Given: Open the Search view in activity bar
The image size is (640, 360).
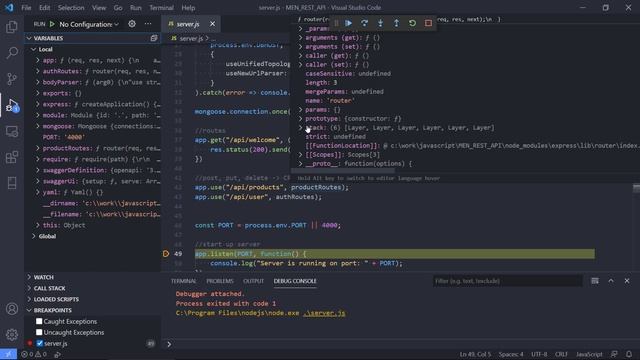Looking at the screenshot, I should pos(12,53).
